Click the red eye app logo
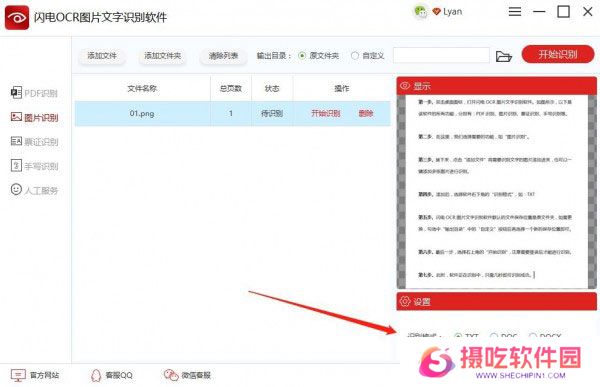The width and height of the screenshot is (600, 387). 17,17
